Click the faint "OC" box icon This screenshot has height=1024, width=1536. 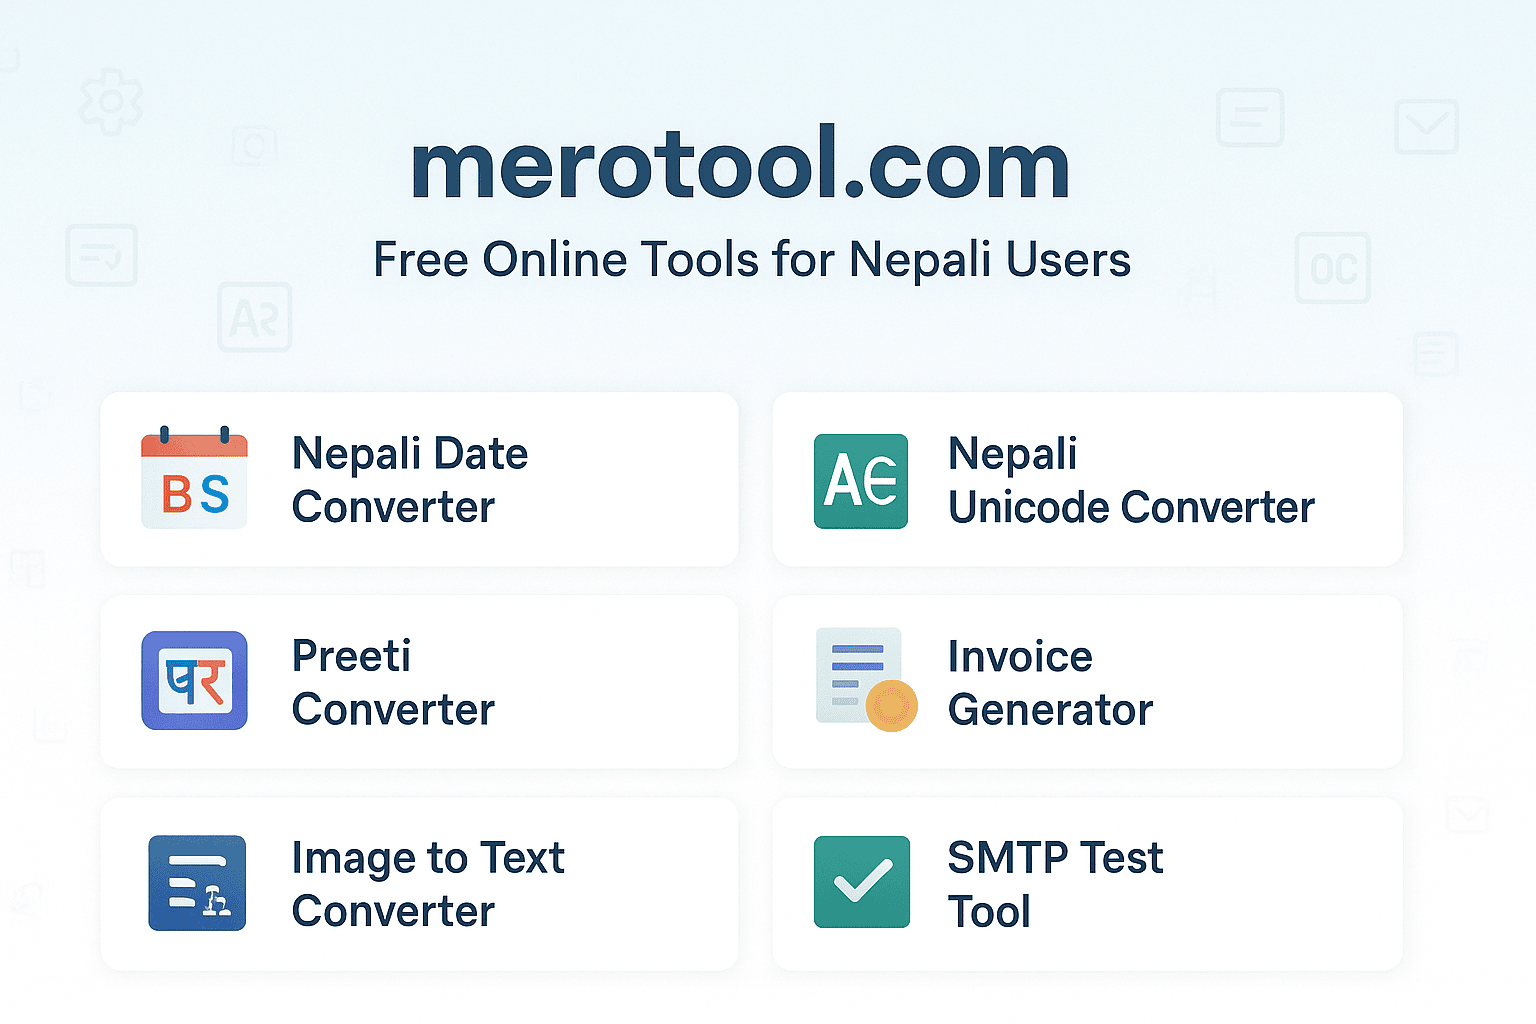coord(1332,268)
